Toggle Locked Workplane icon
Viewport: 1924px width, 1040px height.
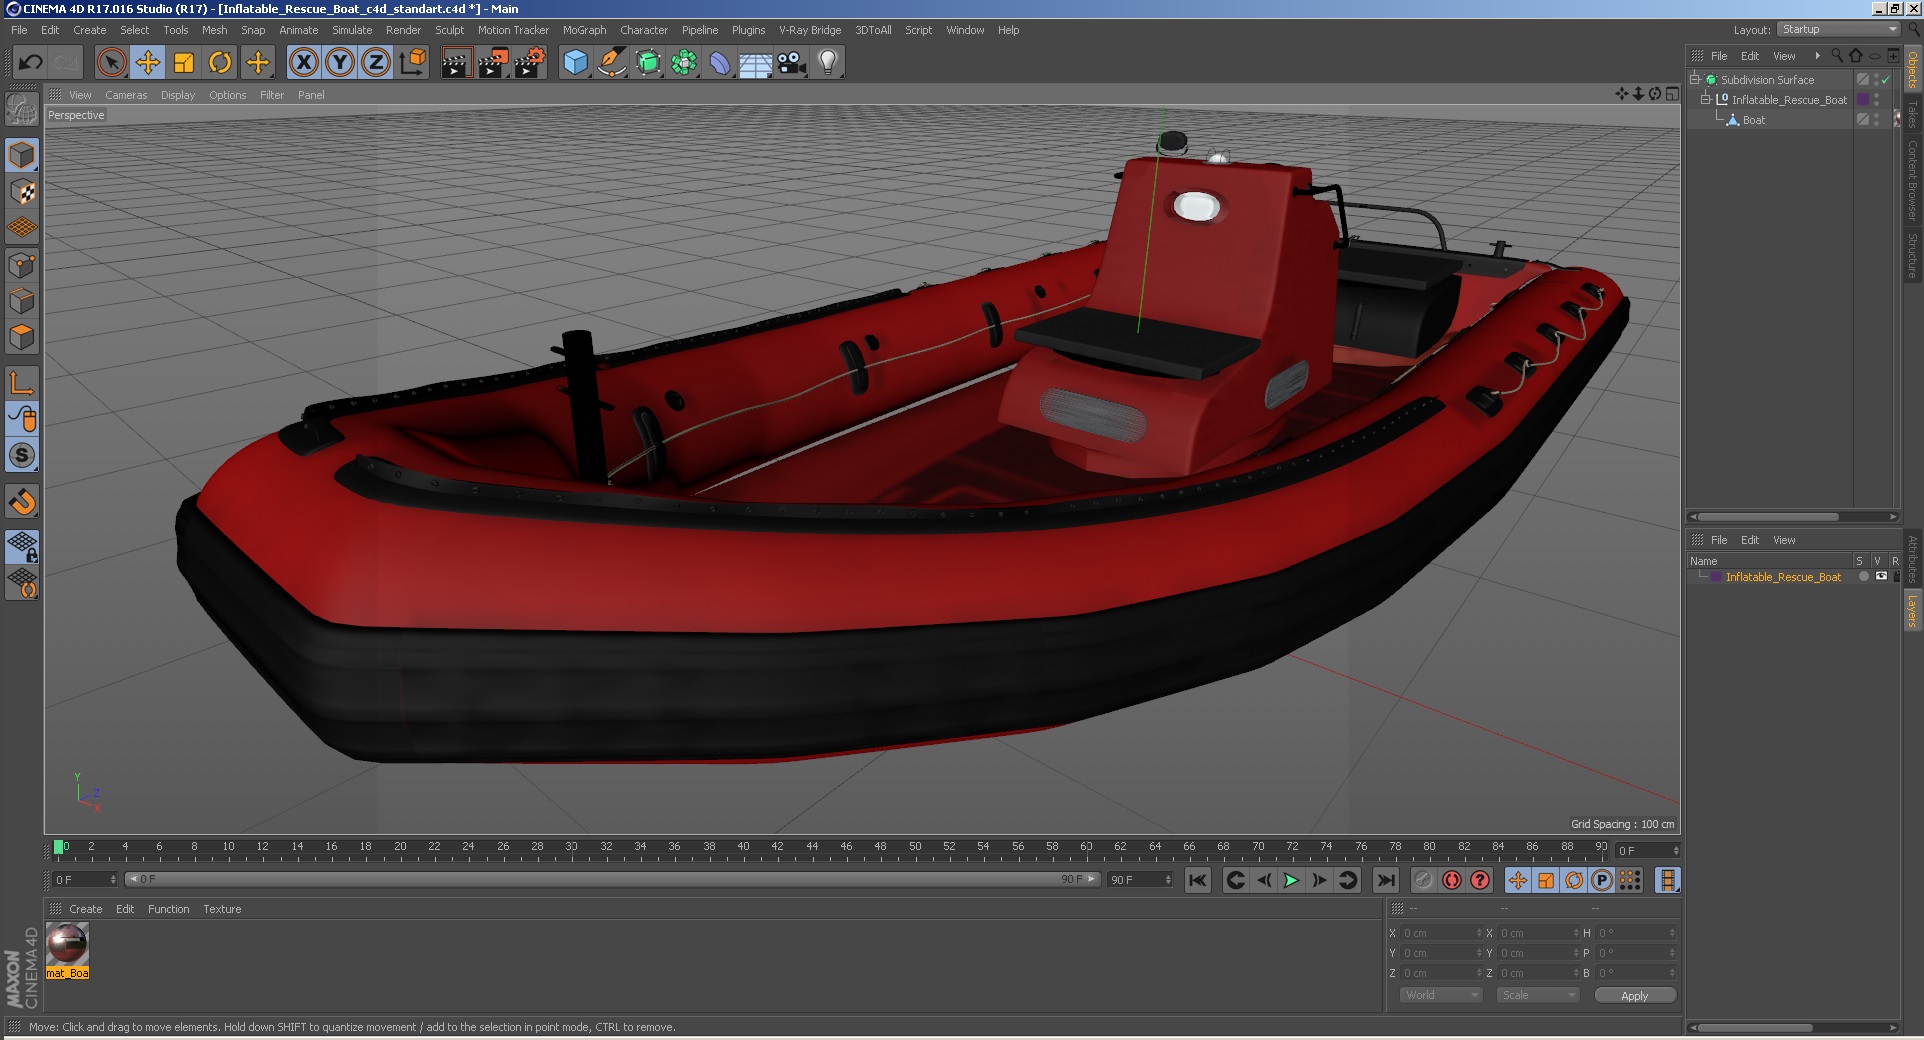[22, 546]
